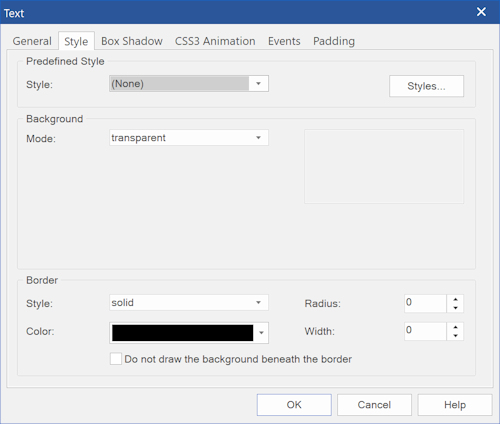Image resolution: width=500 pixels, height=424 pixels.
Task: Enable Do not draw background beneath border
Action: 116,359
